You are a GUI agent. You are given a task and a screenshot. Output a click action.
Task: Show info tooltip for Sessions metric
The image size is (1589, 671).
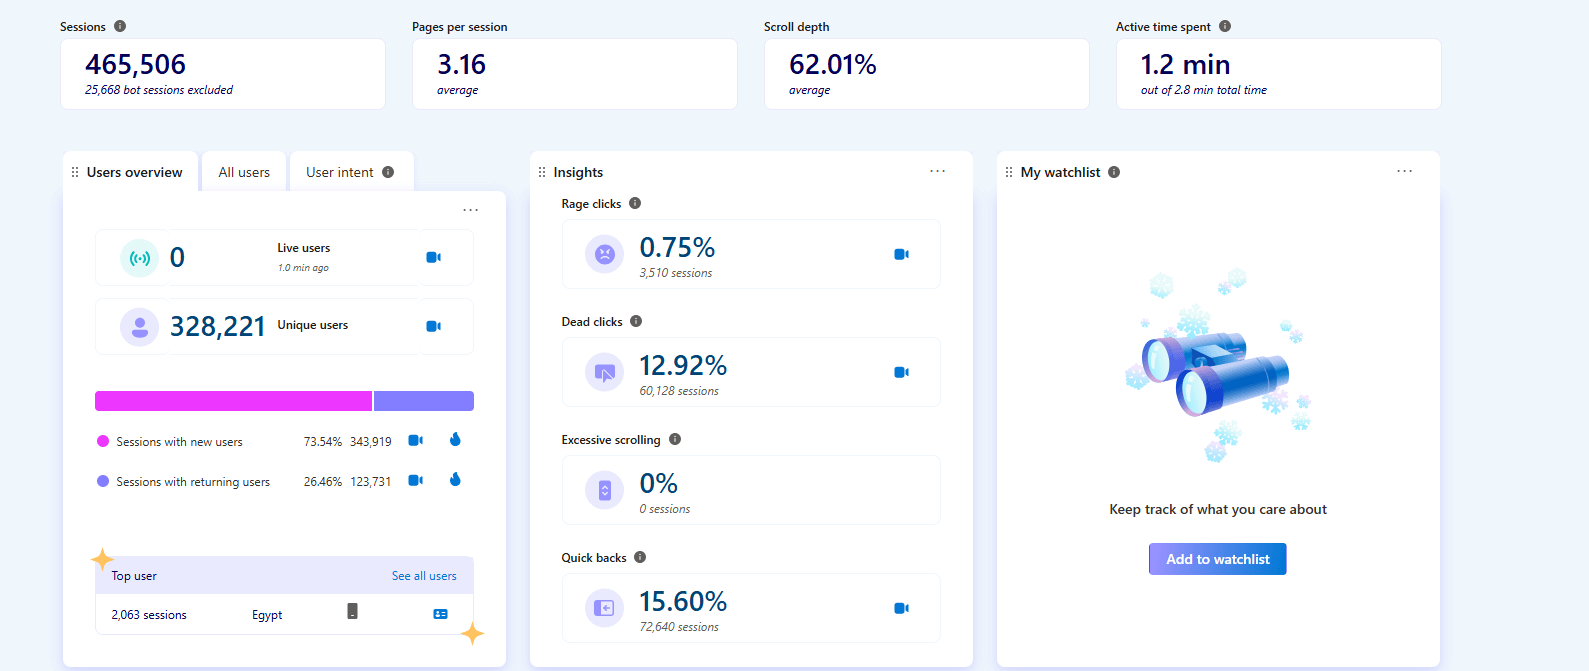tap(120, 27)
